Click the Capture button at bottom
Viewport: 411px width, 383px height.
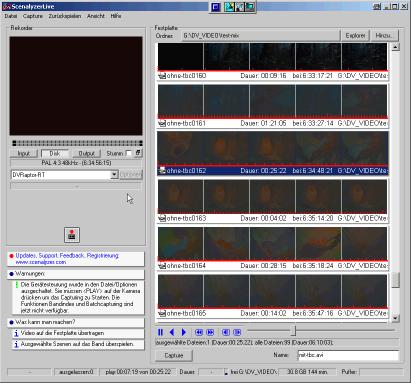coord(174,355)
